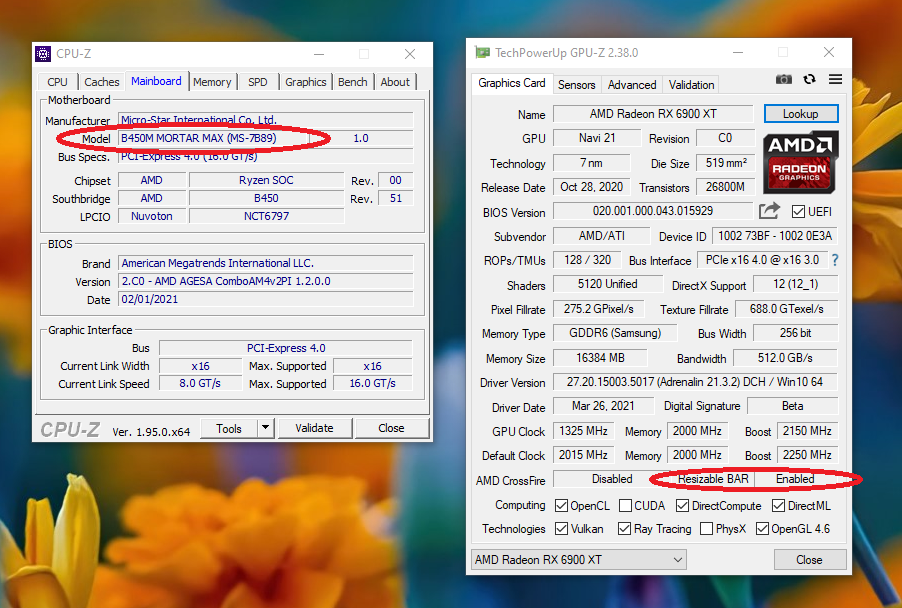Screen dimensions: 902x608
Task: Click the GPU-Z title bar icon
Action: [x=482, y=52]
